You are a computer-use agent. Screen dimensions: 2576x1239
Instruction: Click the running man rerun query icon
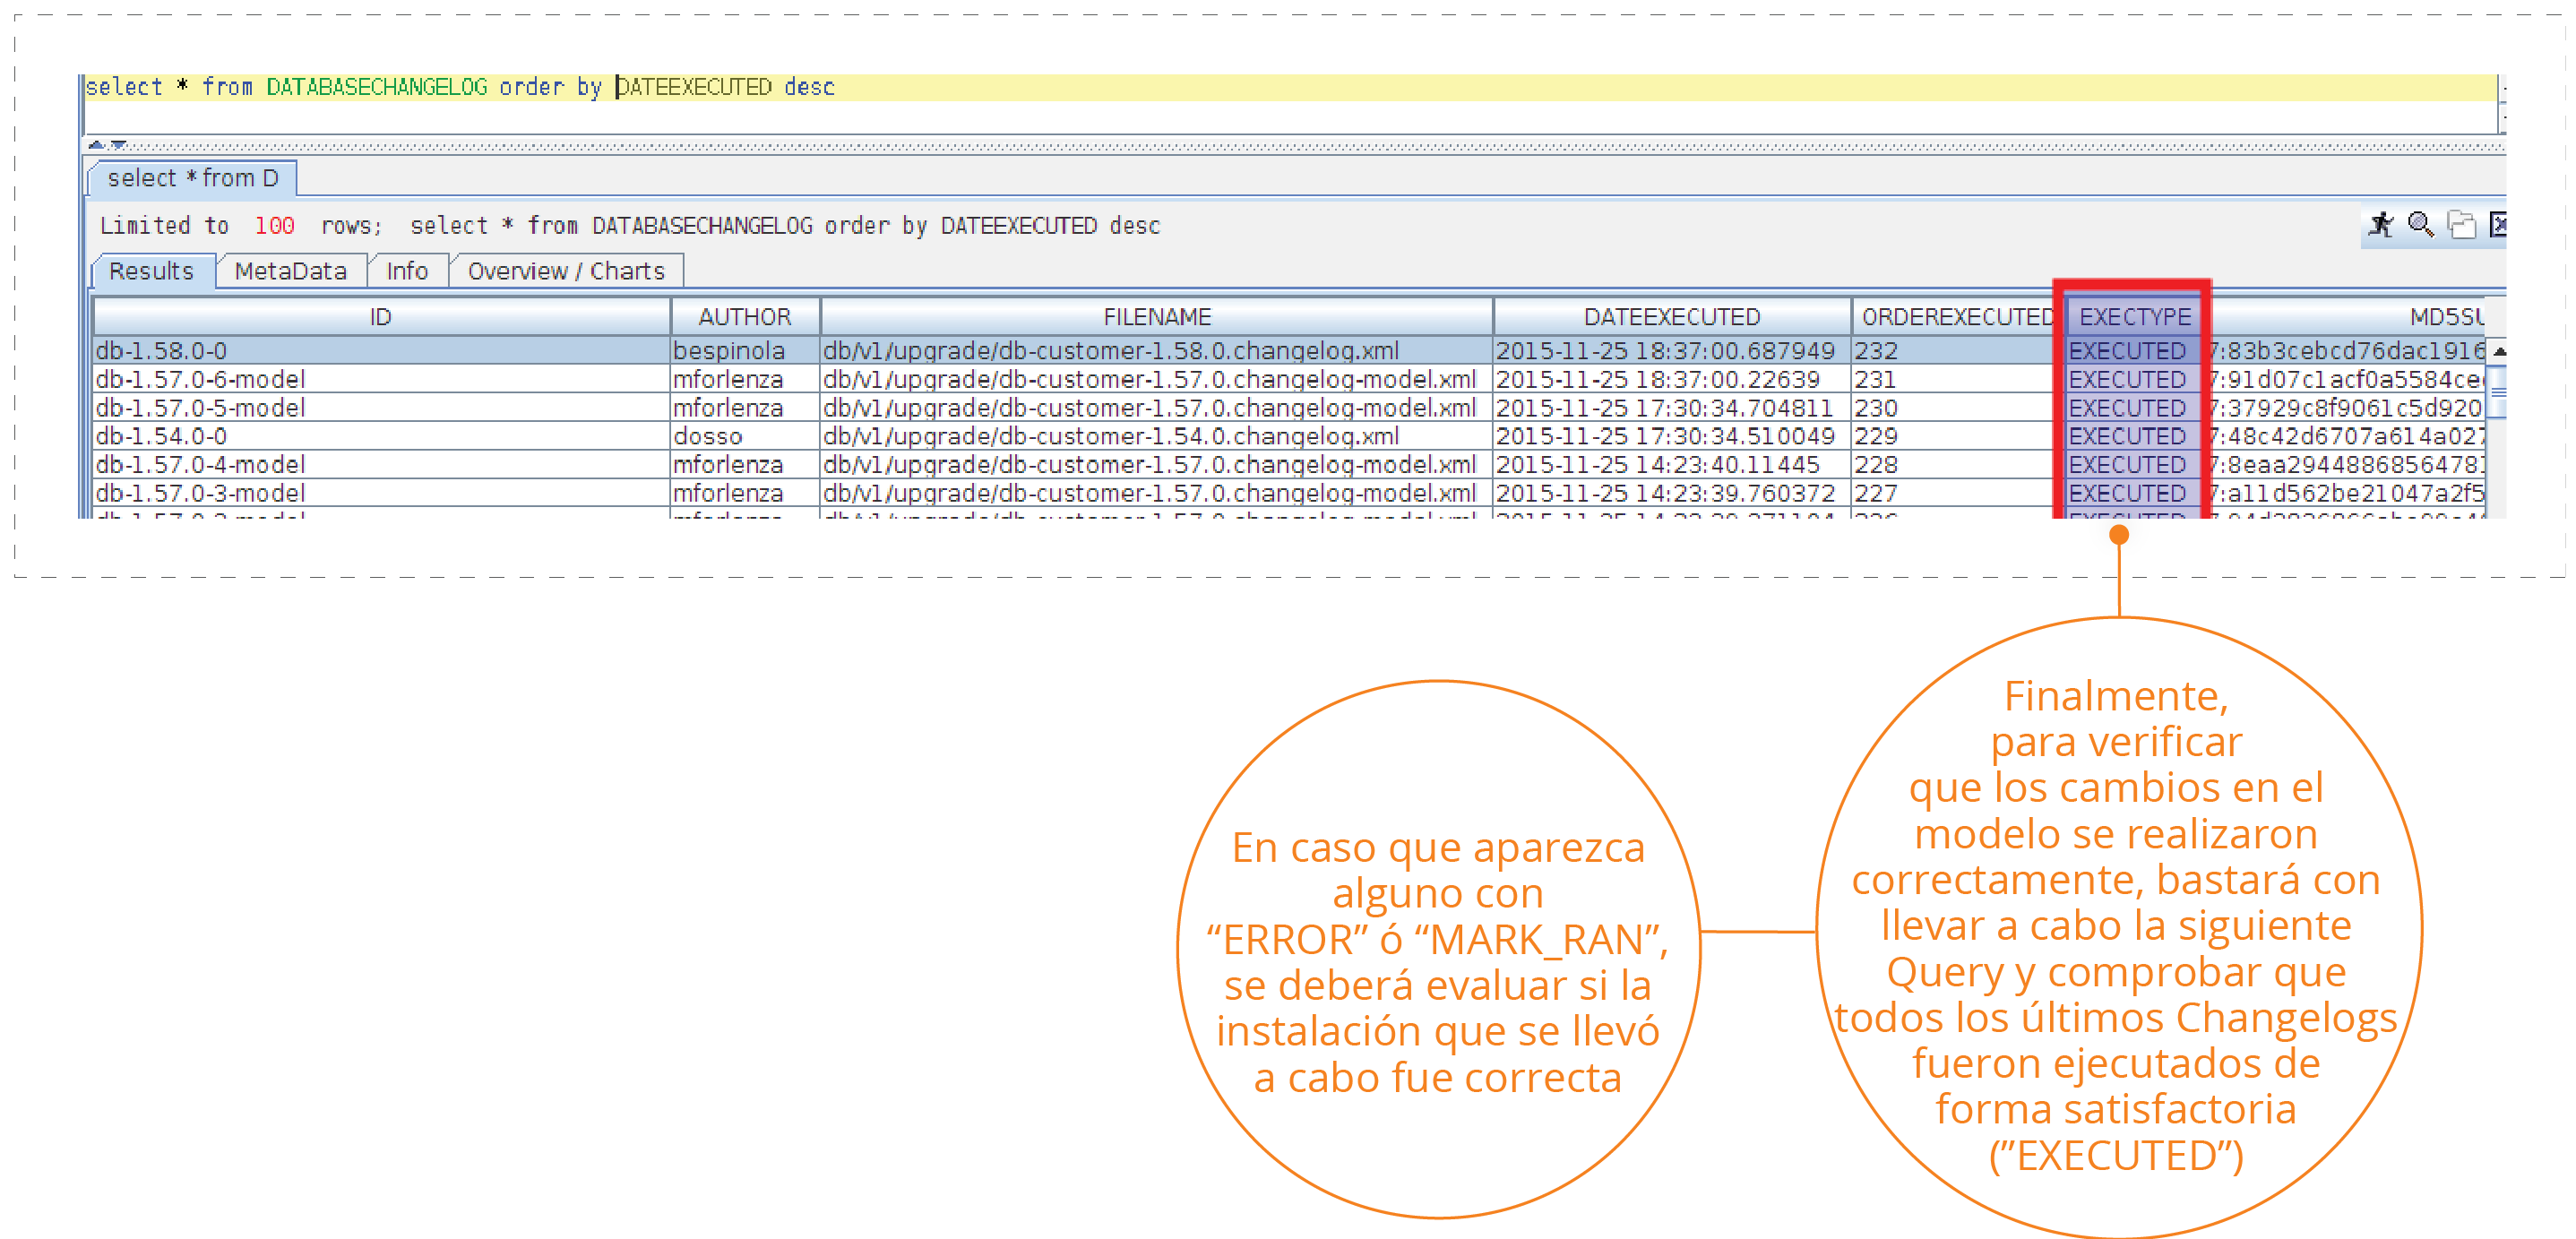[2381, 225]
